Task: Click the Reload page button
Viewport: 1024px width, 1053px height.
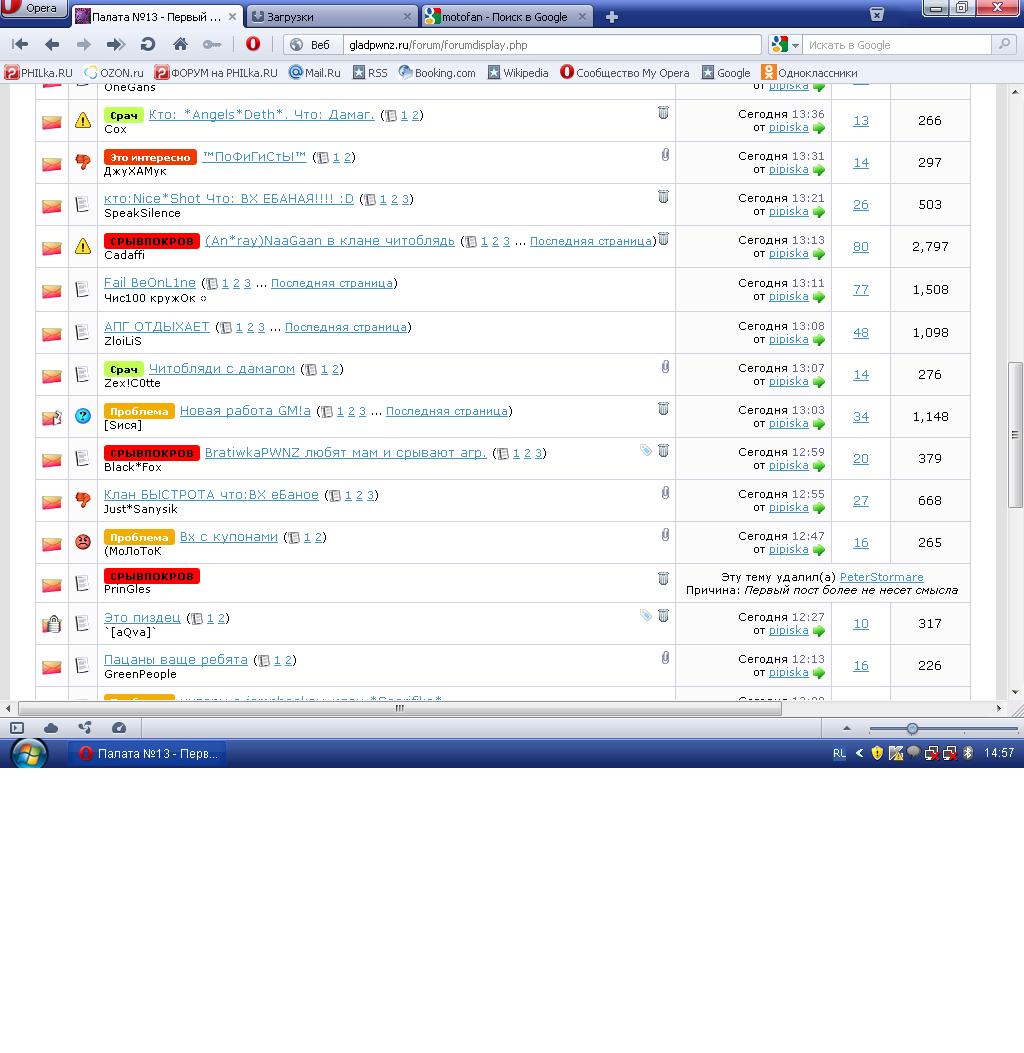Action: [148, 45]
